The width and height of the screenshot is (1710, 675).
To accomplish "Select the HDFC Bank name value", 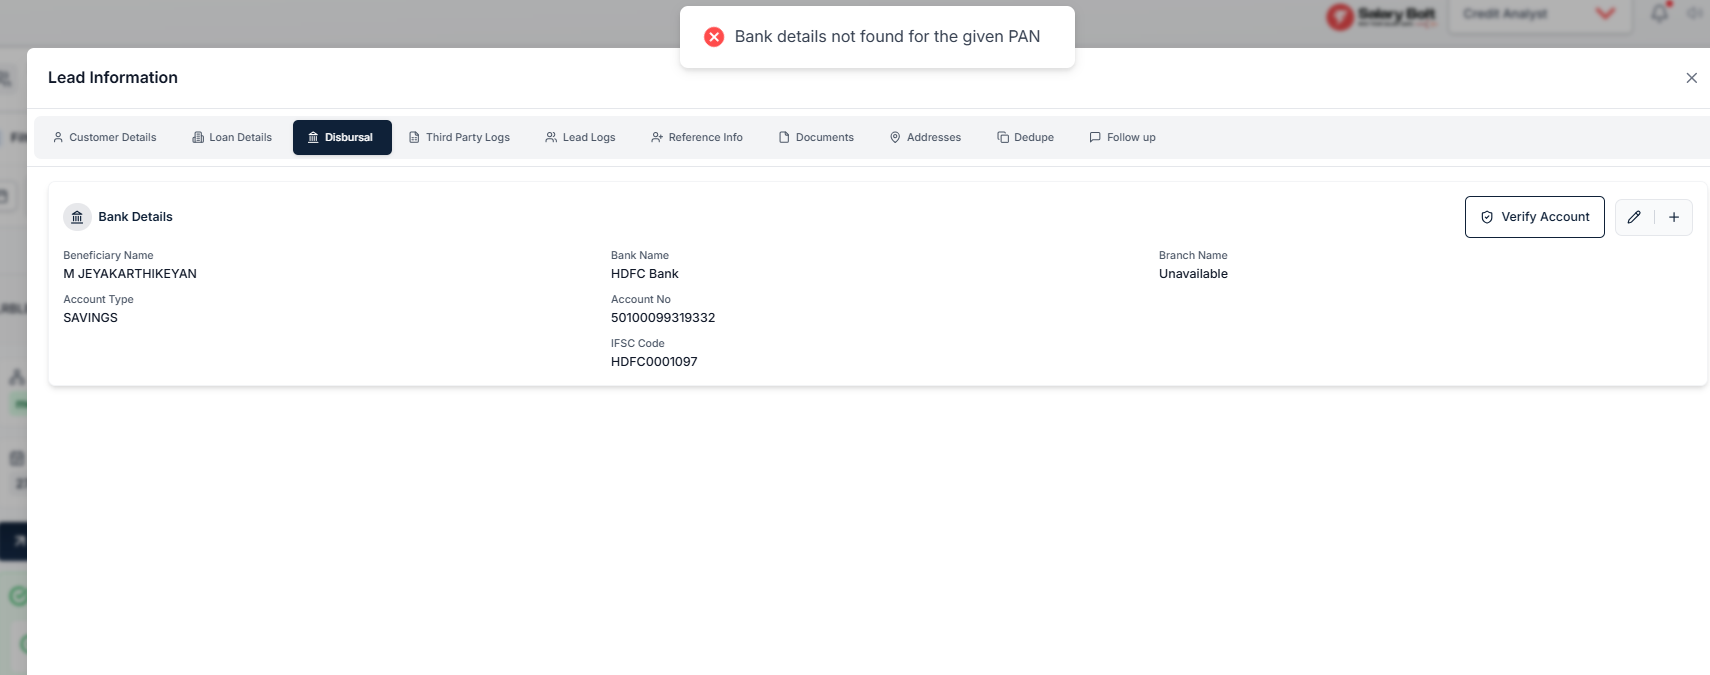I will [645, 274].
